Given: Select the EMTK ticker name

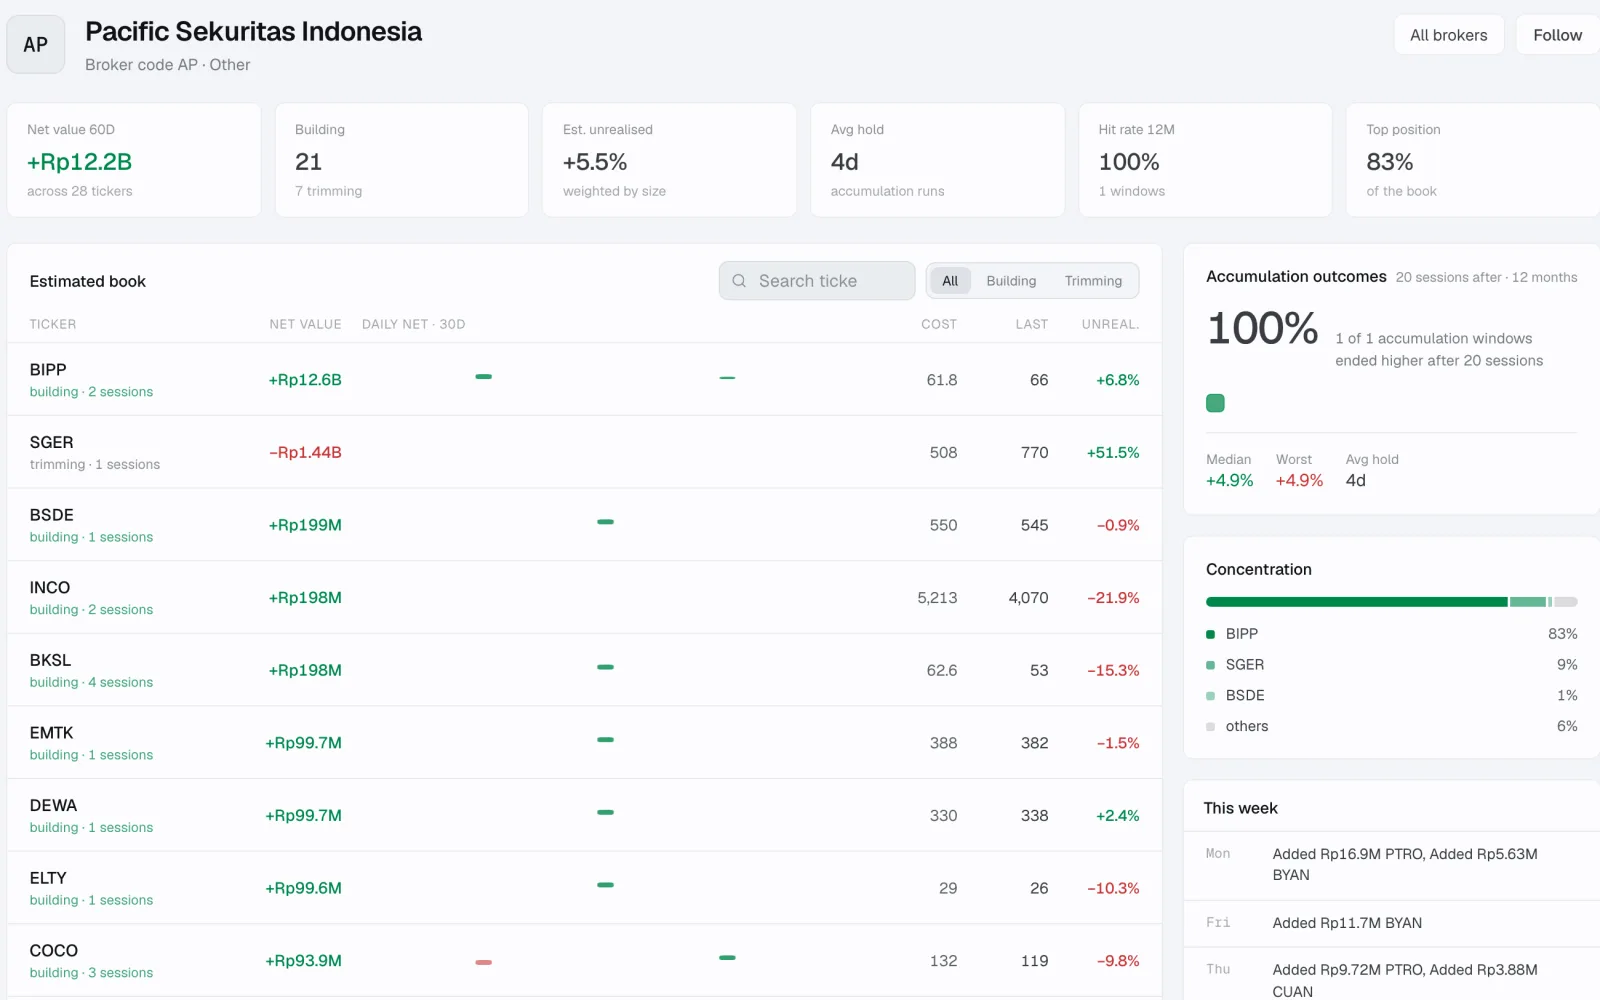Looking at the screenshot, I should click(x=52, y=733).
